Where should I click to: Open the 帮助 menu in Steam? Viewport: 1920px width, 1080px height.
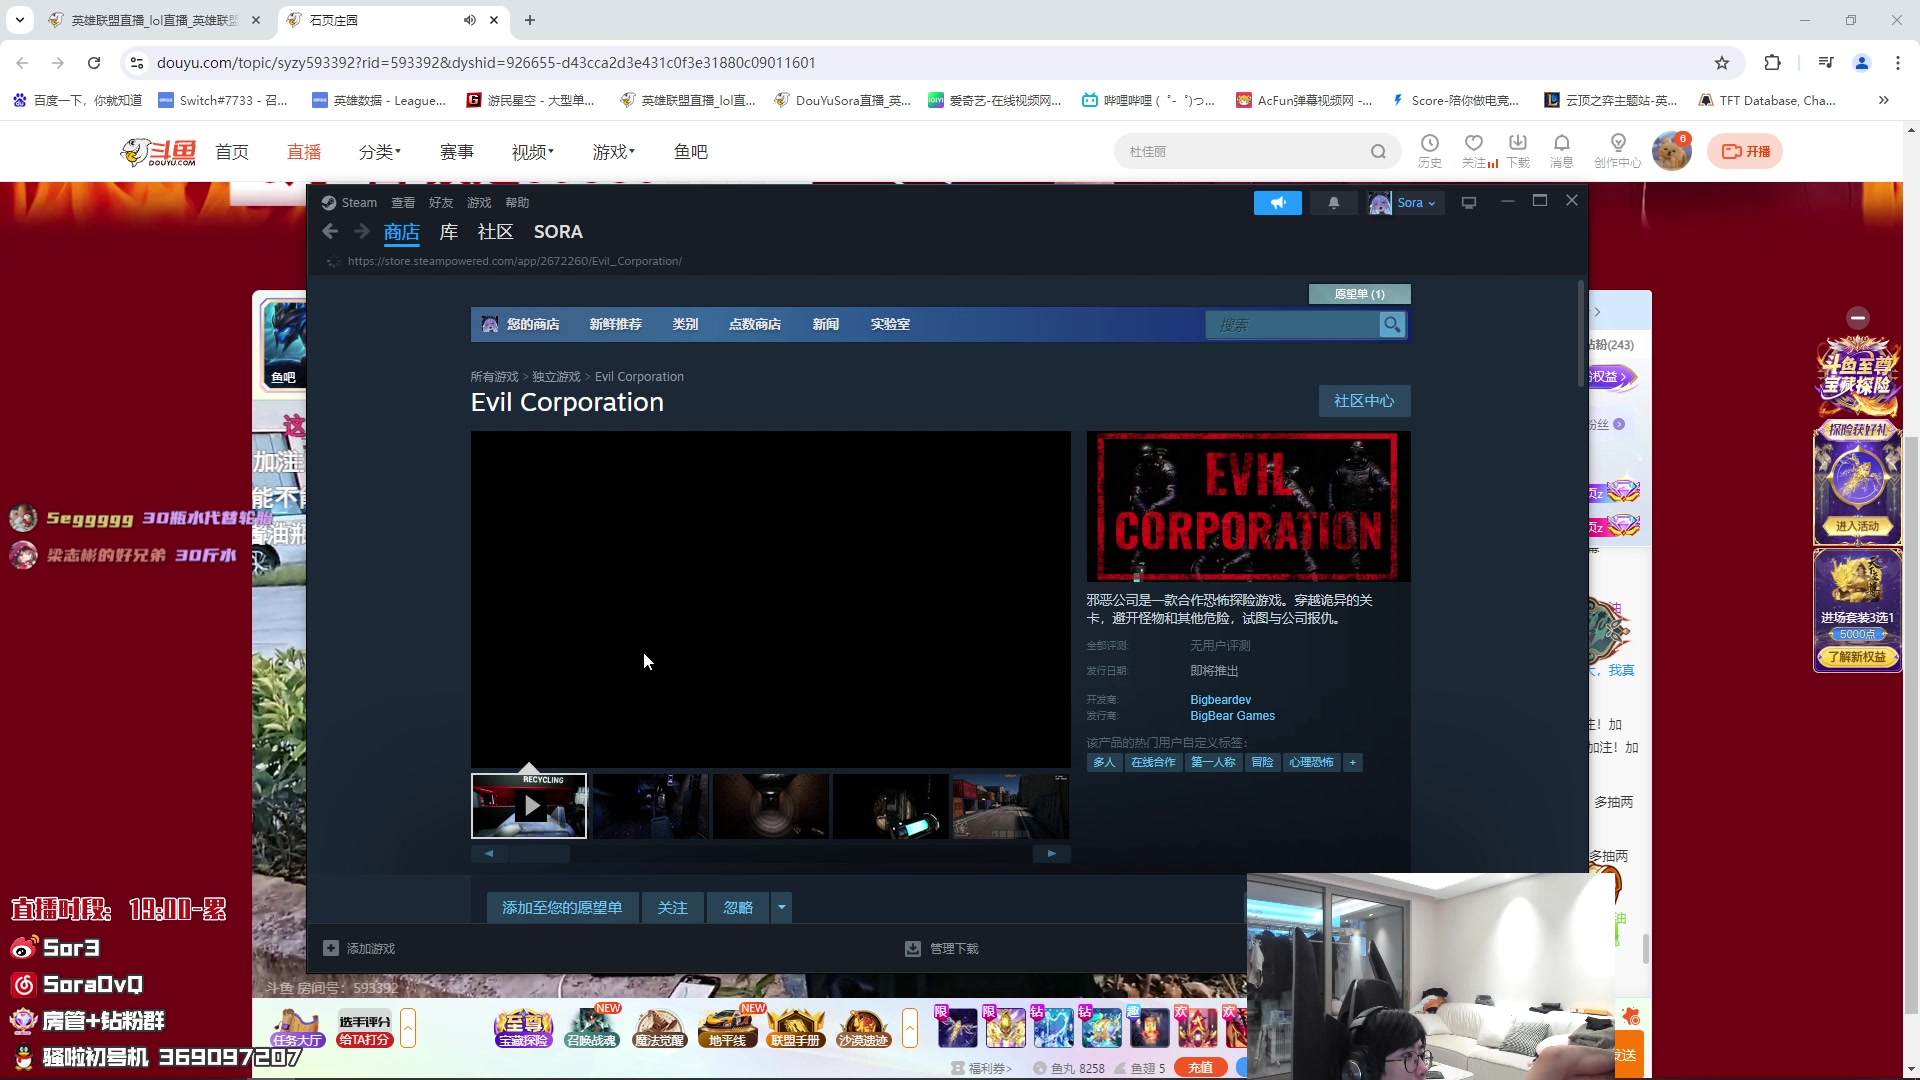click(x=517, y=203)
